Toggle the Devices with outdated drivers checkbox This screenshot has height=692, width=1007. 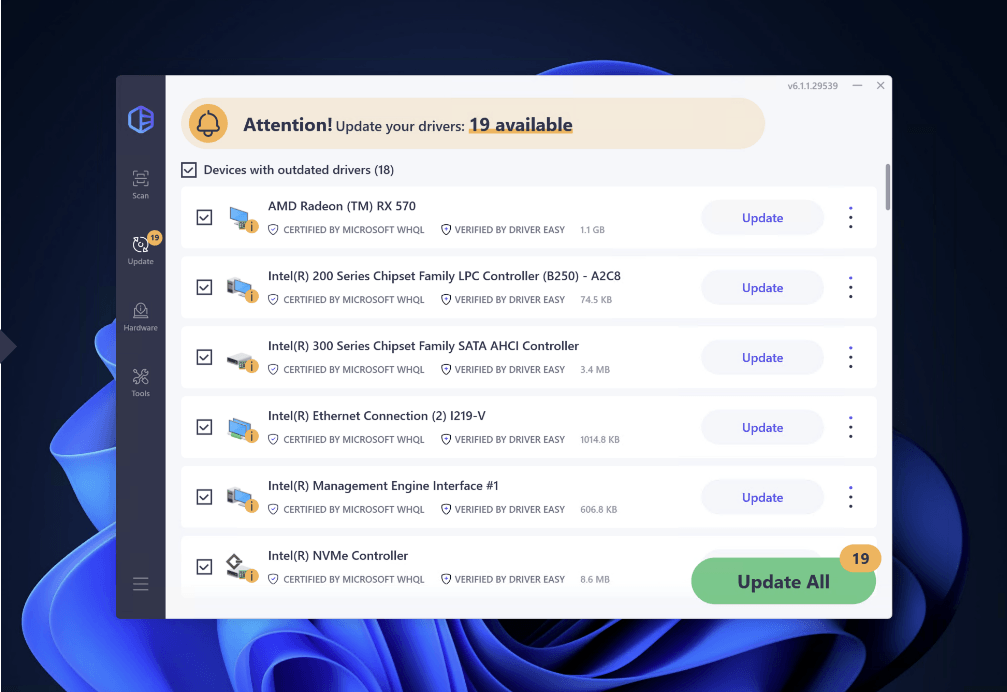click(189, 169)
